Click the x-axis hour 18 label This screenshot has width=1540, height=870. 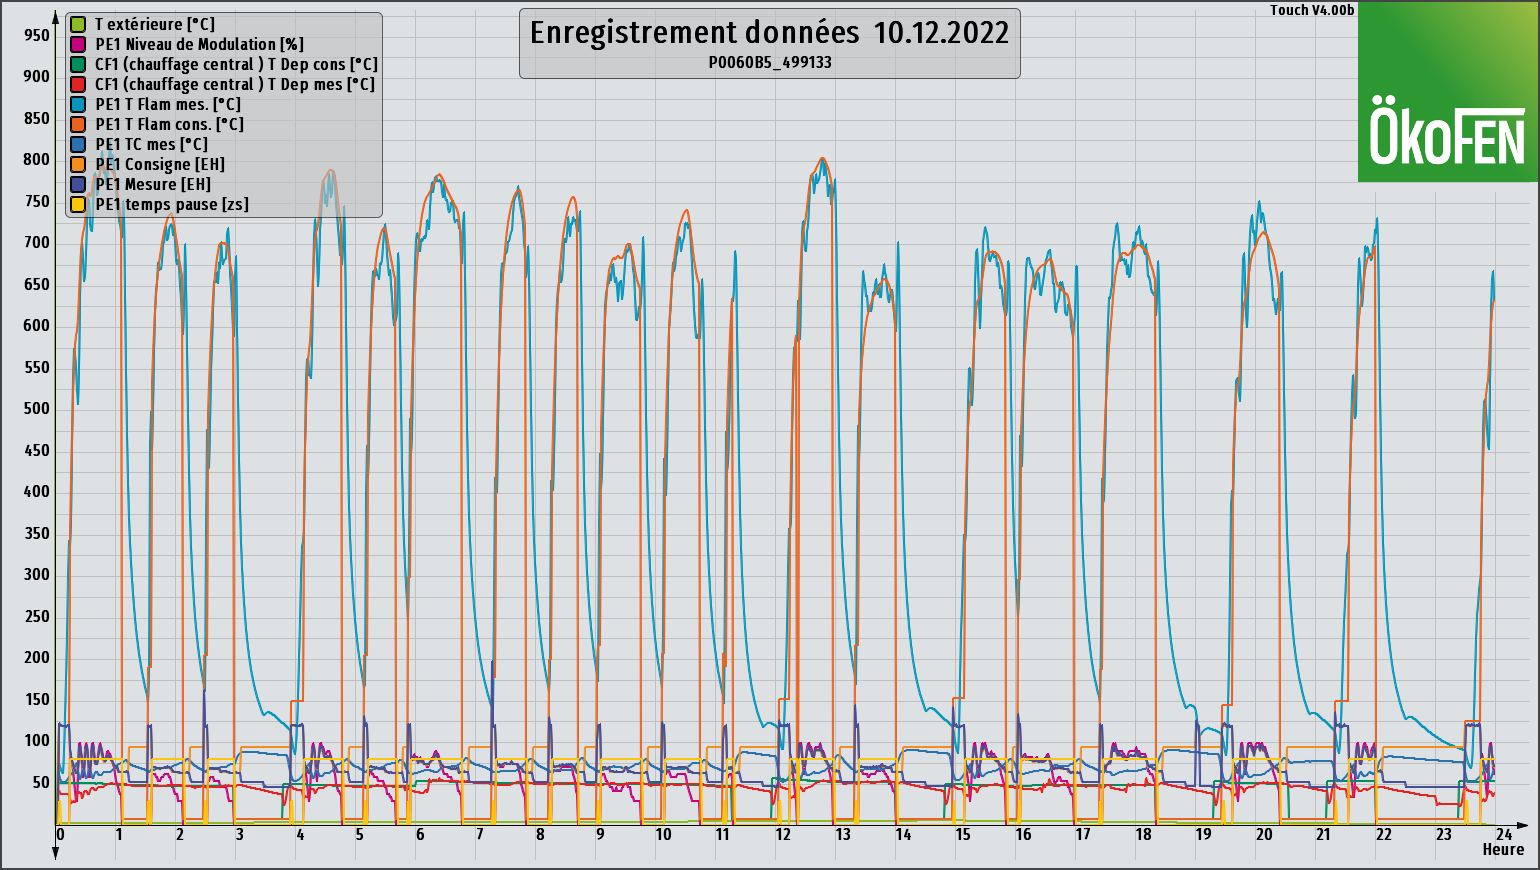[x=1143, y=835]
